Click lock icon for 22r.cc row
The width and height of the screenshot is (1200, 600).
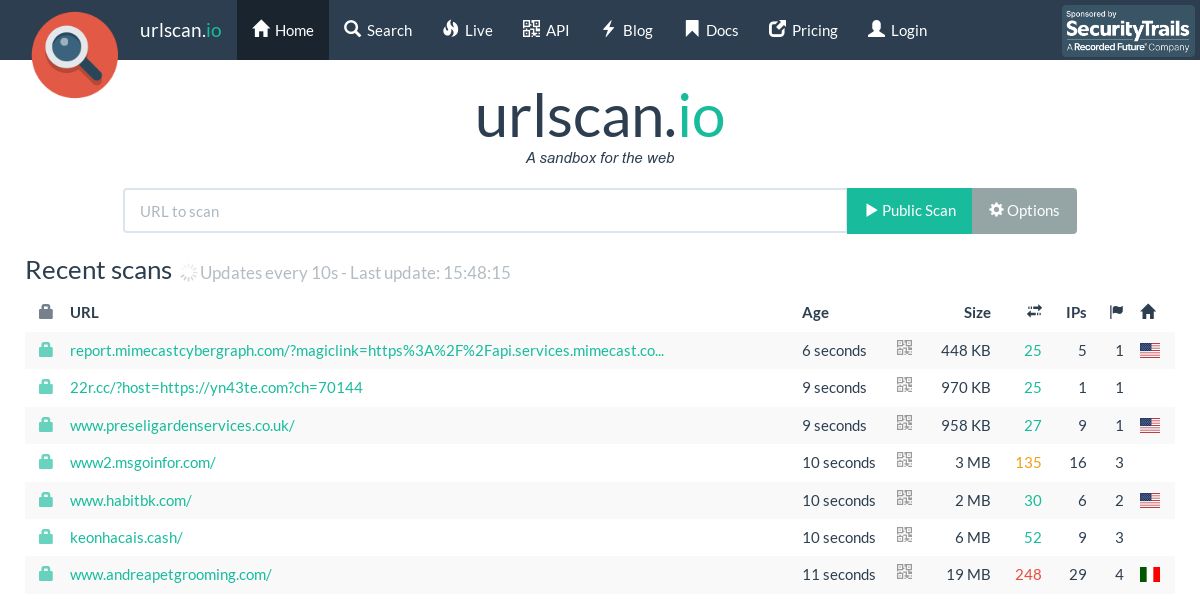click(45, 387)
